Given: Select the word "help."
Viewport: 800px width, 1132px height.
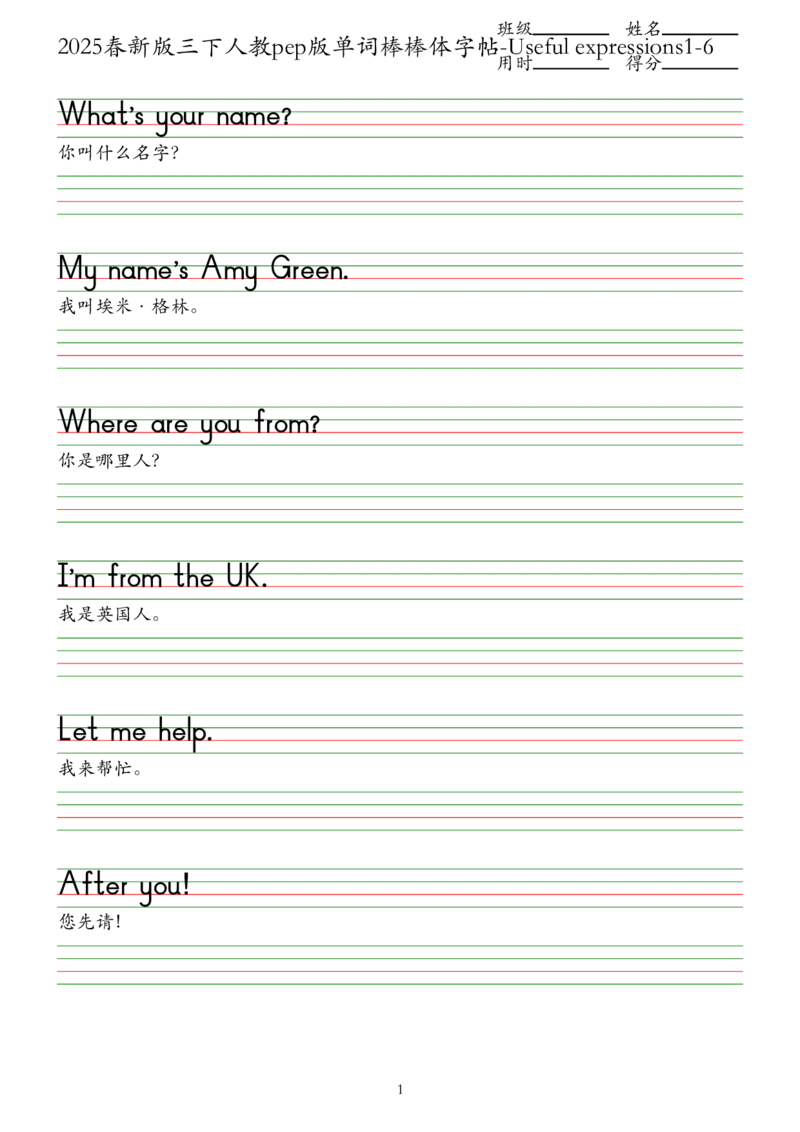Looking at the screenshot, I should click(x=186, y=732).
